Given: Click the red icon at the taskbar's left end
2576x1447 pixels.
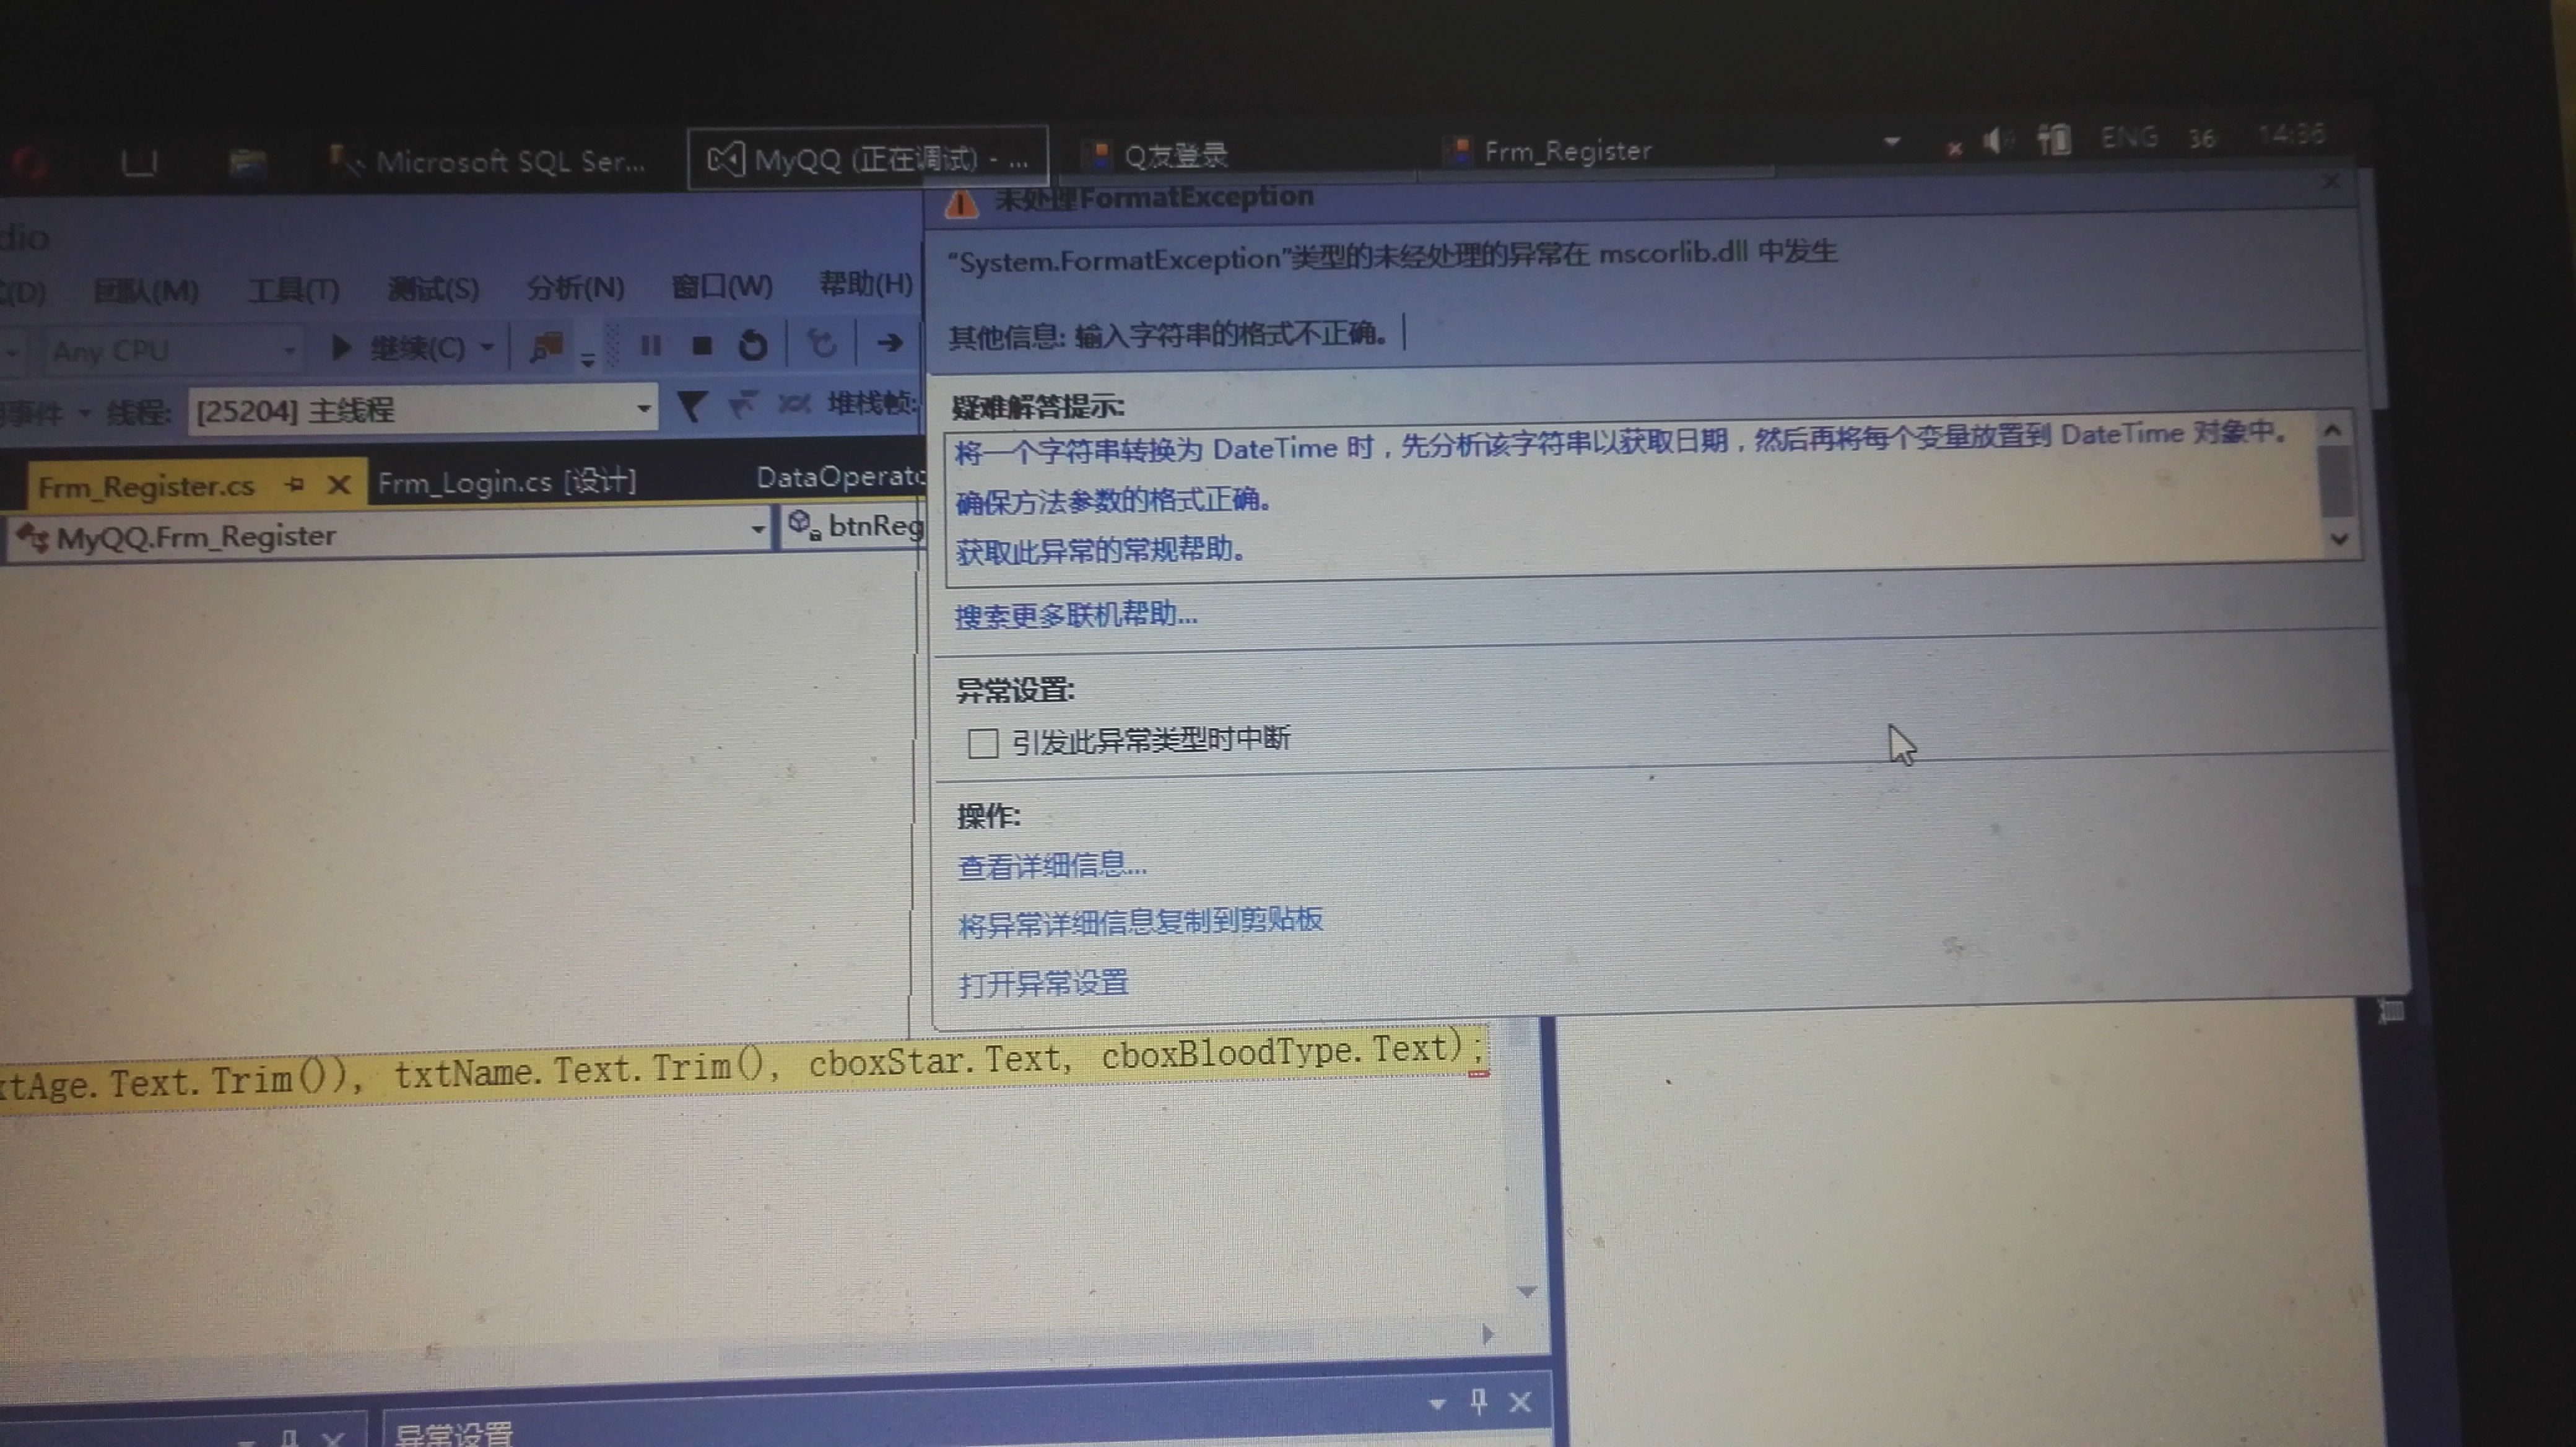Looking at the screenshot, I should (30, 163).
